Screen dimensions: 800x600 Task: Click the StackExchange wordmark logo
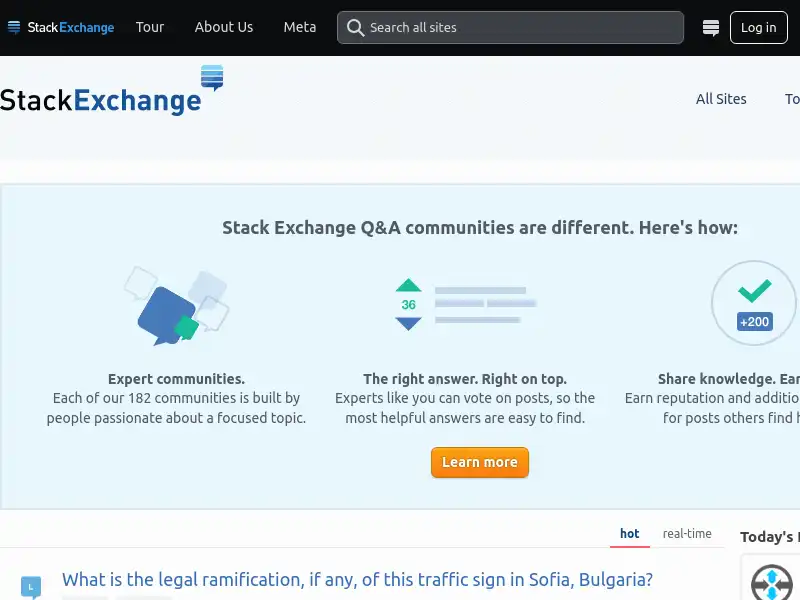point(100,100)
